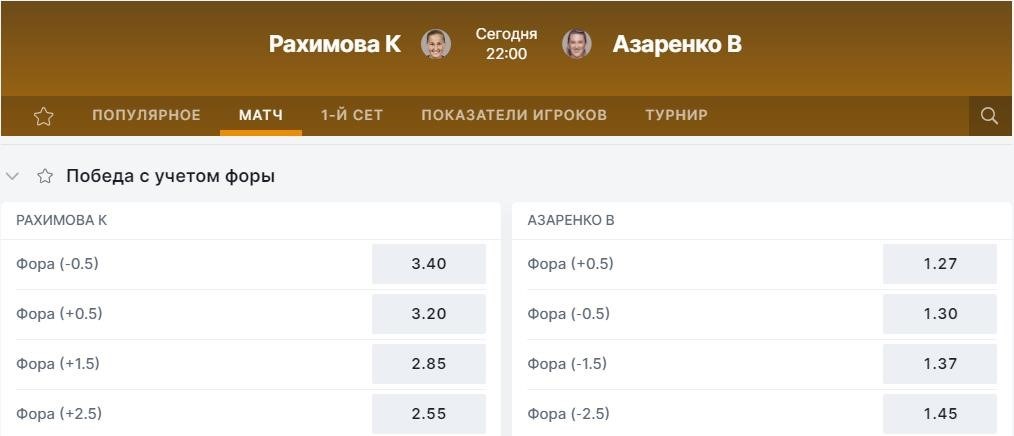
Task: Star the Победа с учетом форы market
Action: pos(45,176)
